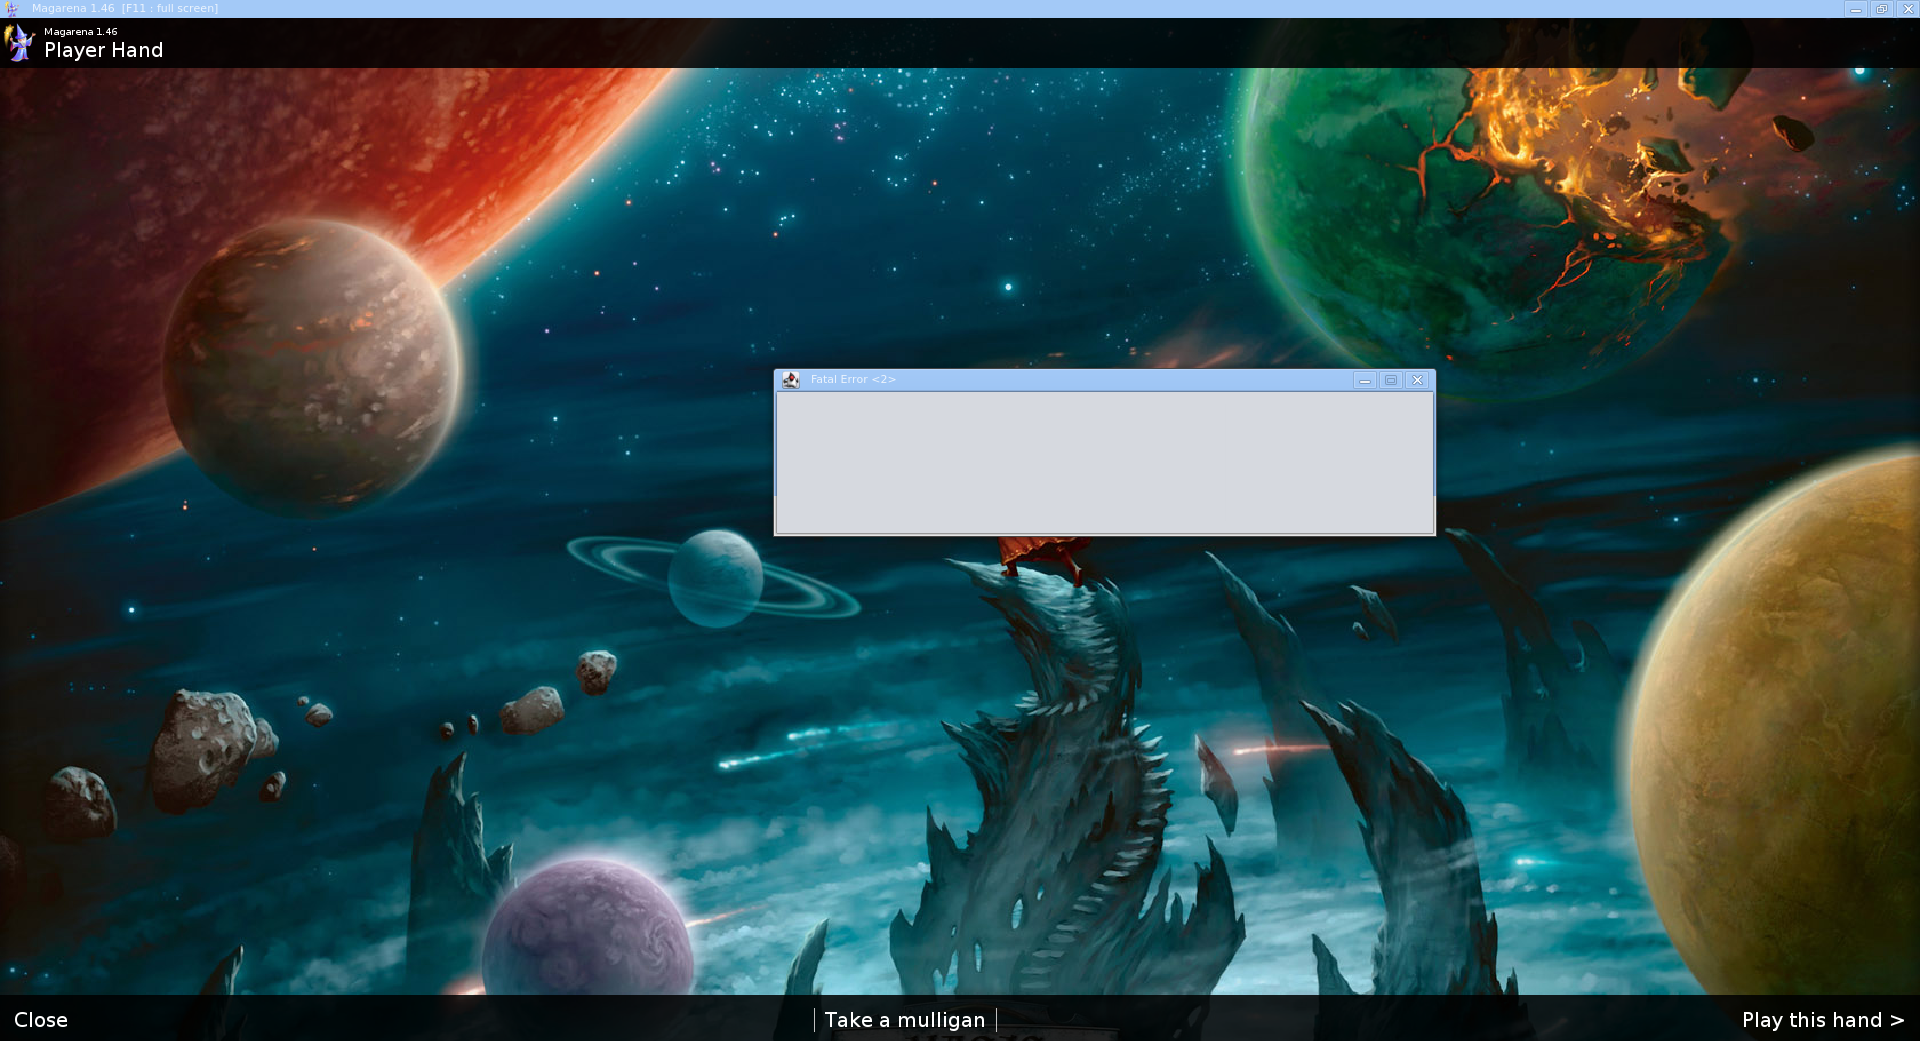Screen dimensions: 1920x1041
Task: Click the ringed planet in the background
Action: coord(714,578)
